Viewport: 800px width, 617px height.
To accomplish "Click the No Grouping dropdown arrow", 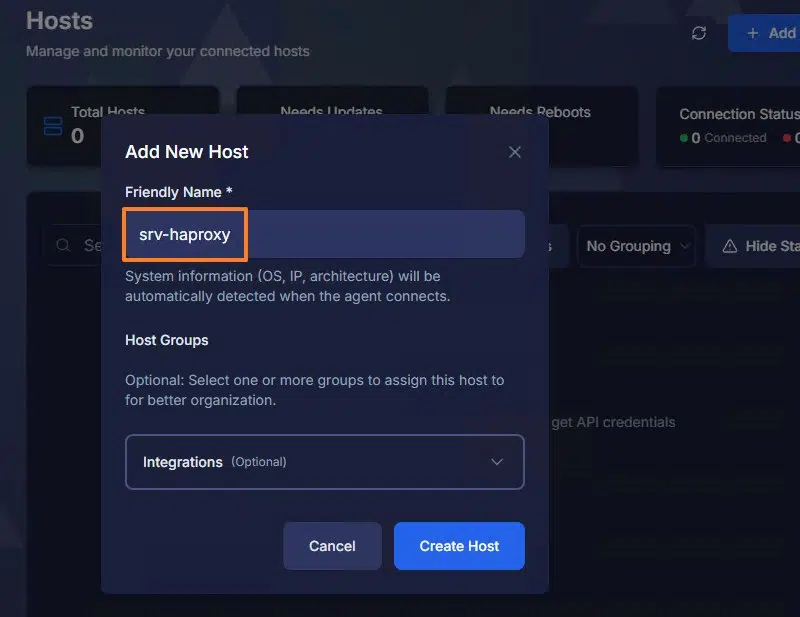I will (685, 246).
